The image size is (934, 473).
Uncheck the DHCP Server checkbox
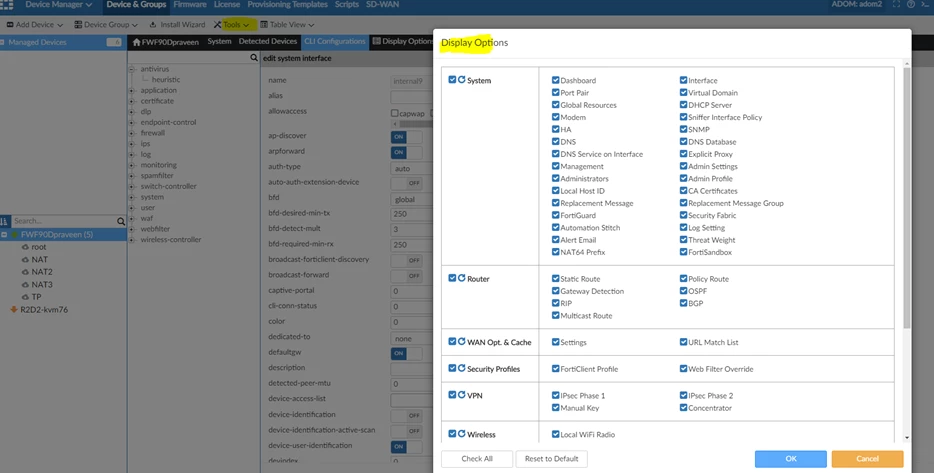click(683, 104)
